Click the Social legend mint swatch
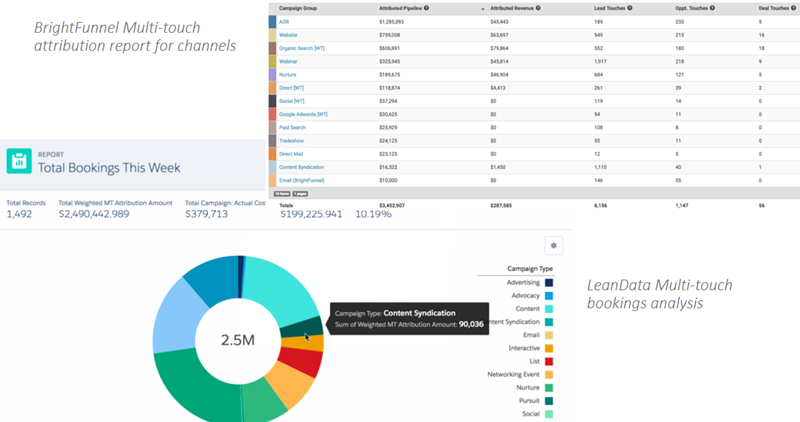The width and height of the screenshot is (800, 422). coord(549,414)
